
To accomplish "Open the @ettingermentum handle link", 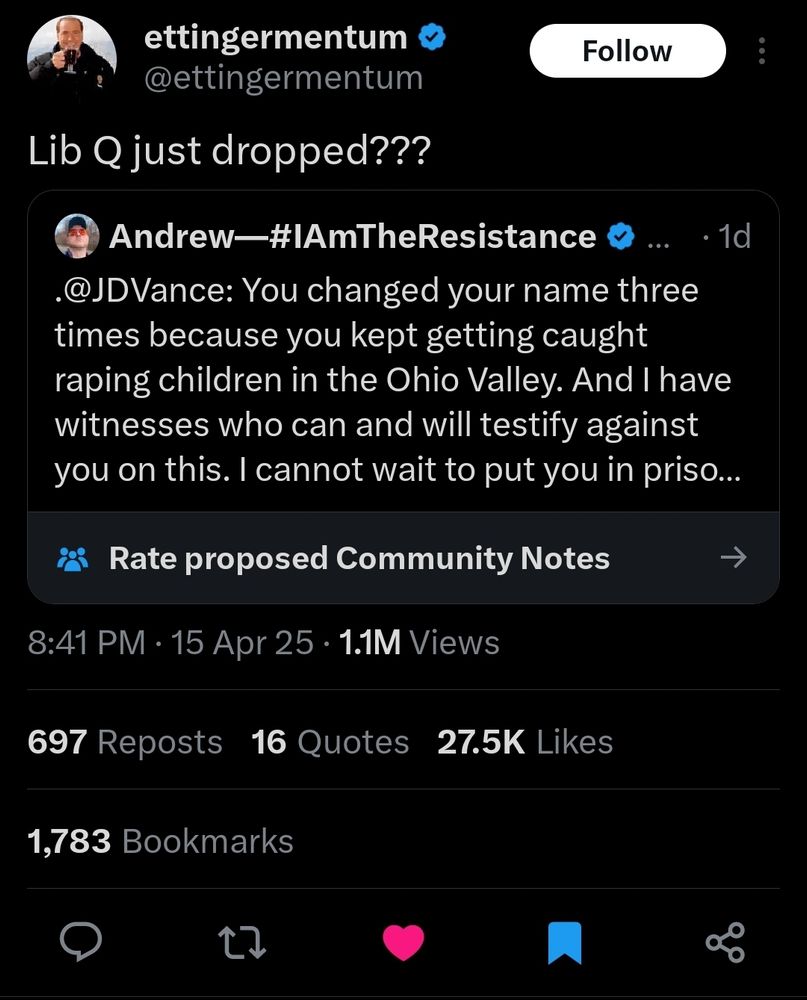I will coord(283,77).
